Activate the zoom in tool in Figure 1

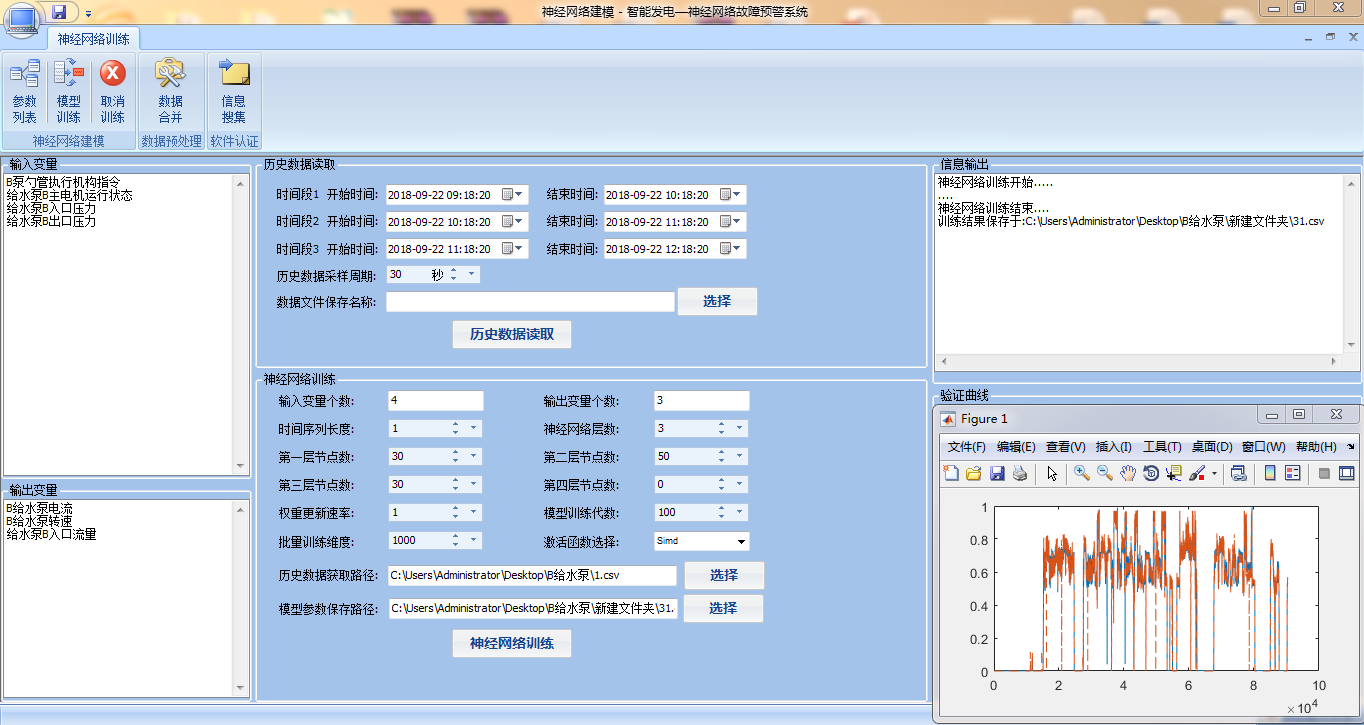point(1082,473)
